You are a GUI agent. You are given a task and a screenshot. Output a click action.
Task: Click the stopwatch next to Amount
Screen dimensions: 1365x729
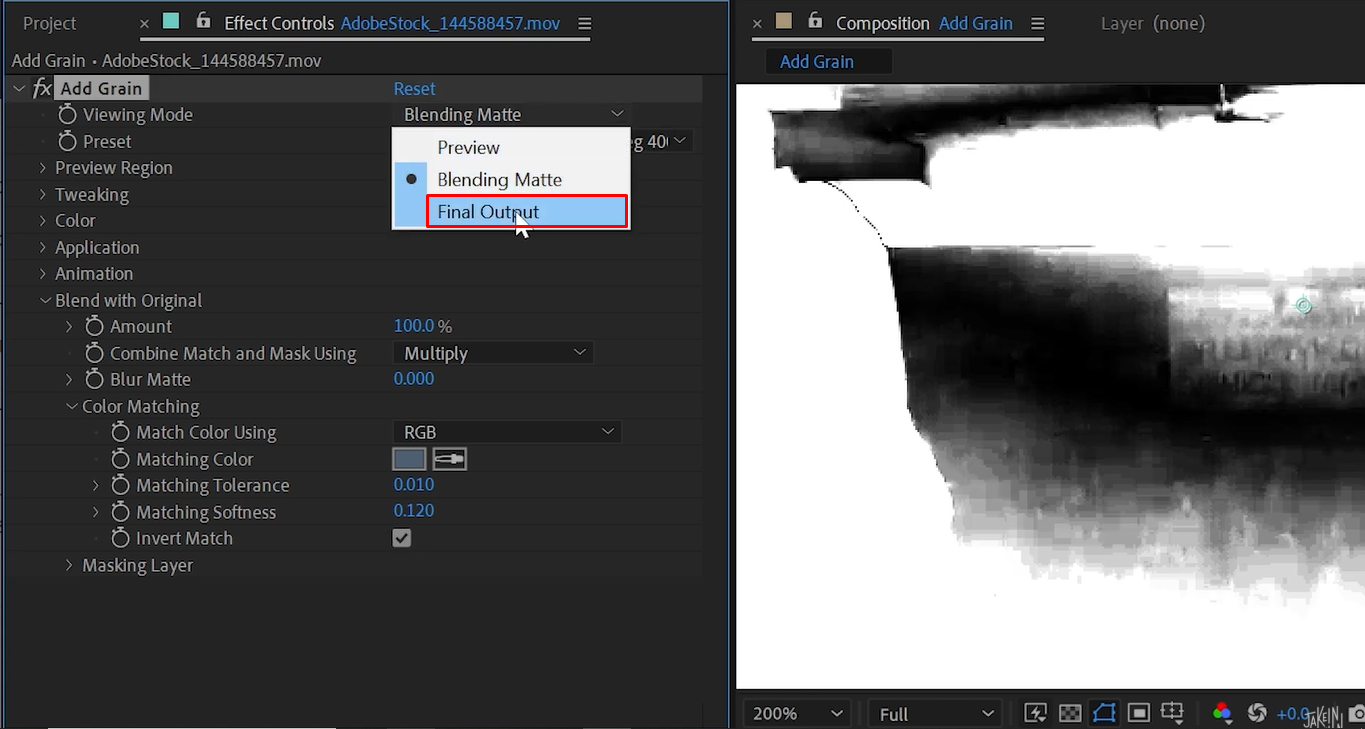pos(94,326)
